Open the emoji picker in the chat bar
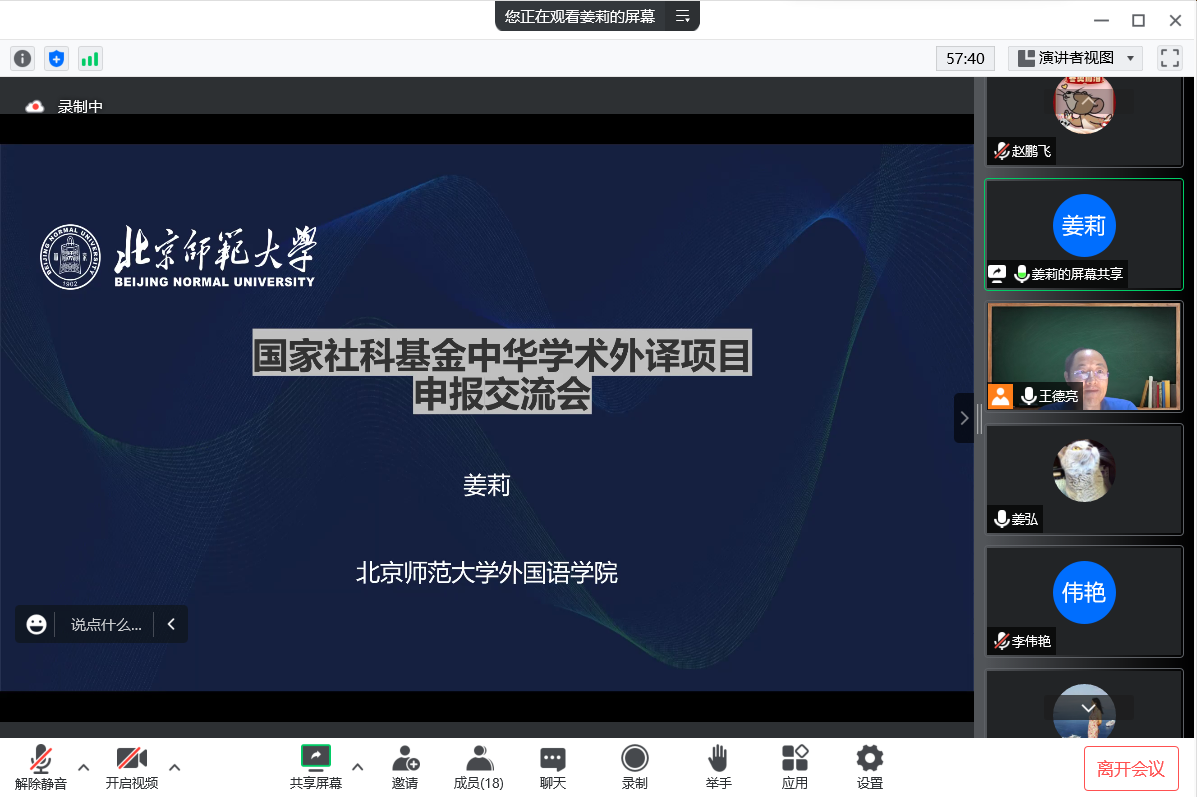 click(x=36, y=624)
